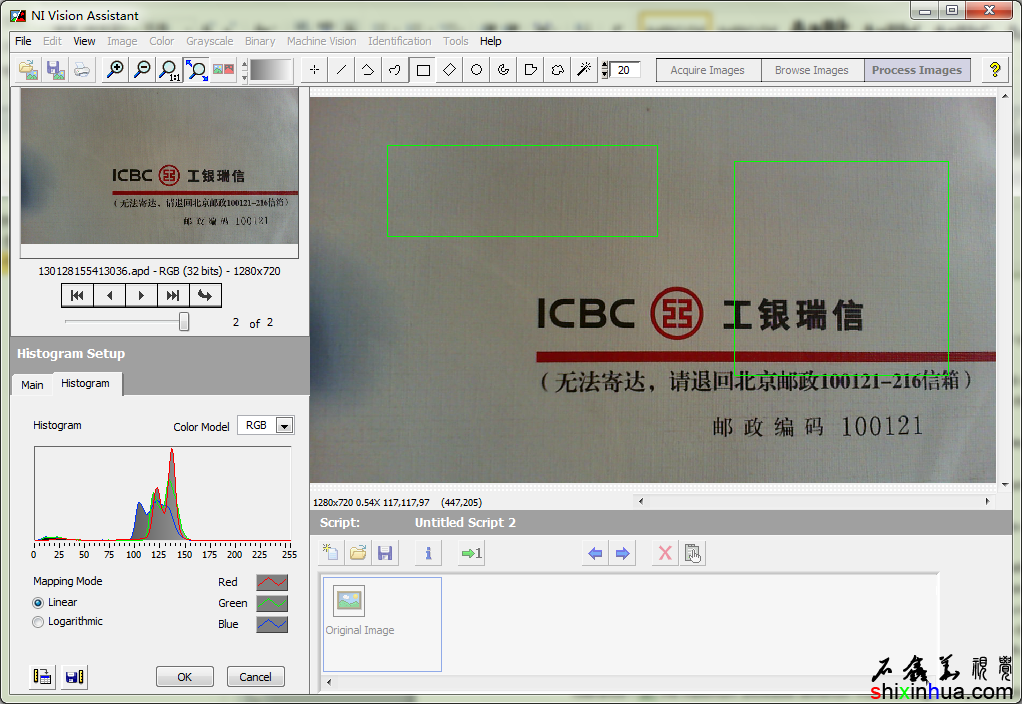The width and height of the screenshot is (1022, 704).
Task: Click the Red plot color swatch
Action: pos(272,582)
